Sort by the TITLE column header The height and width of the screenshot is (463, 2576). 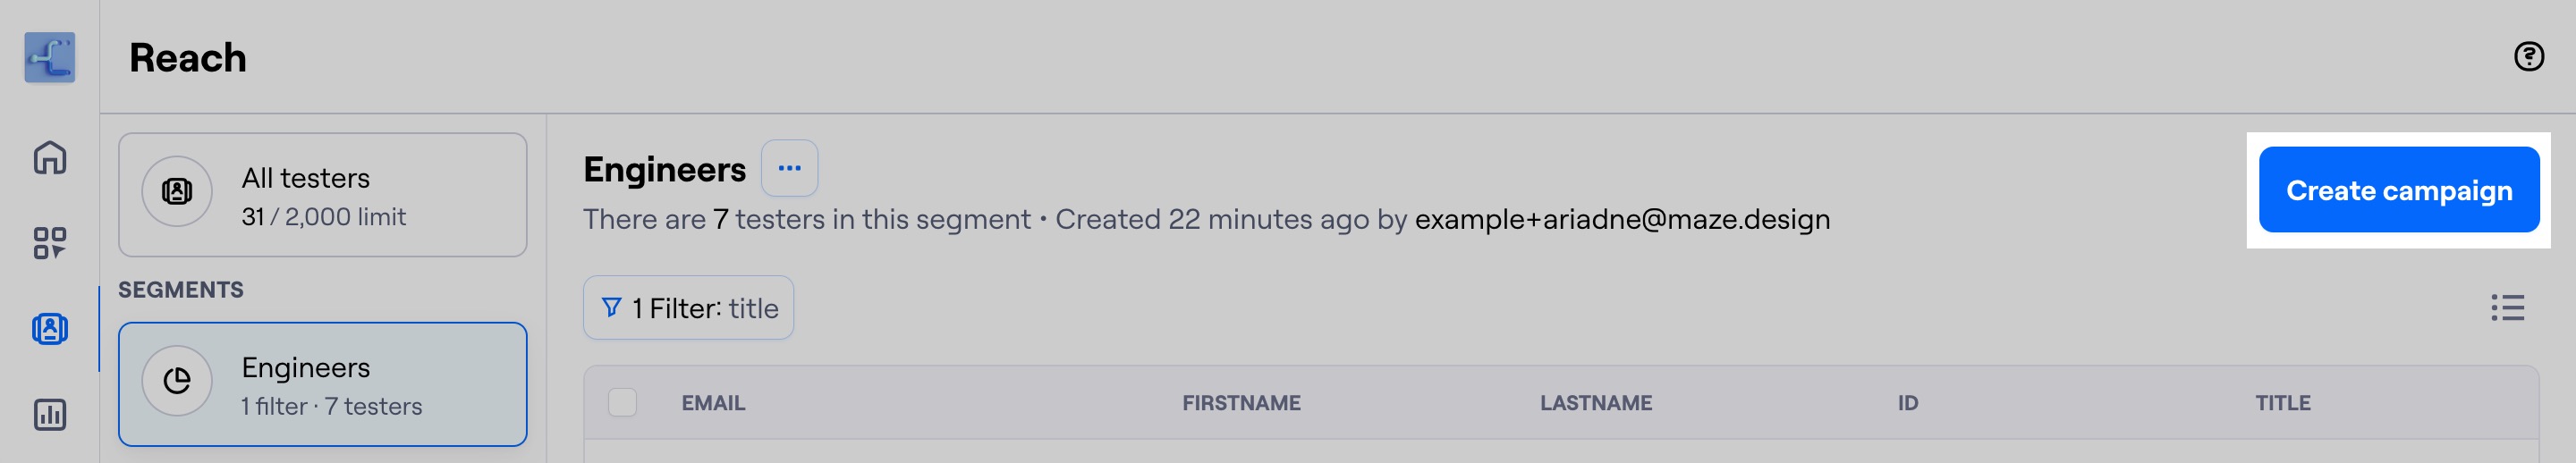(x=2282, y=403)
